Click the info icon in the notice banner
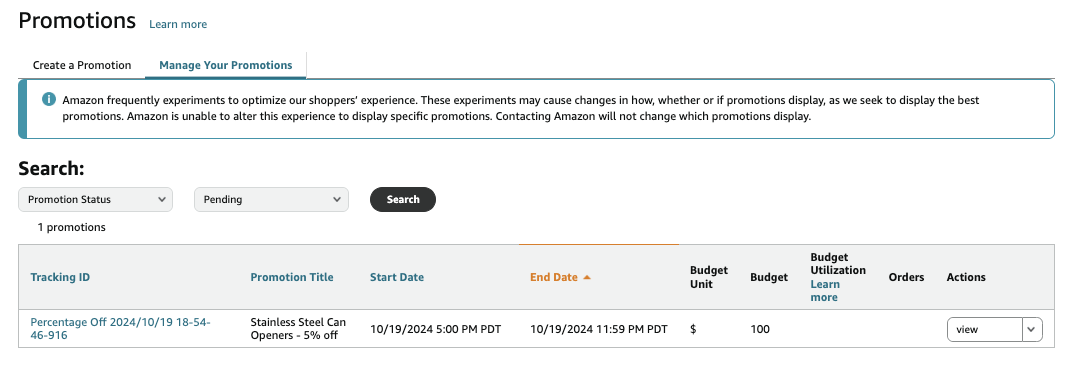Viewport: 1070px width, 381px height. (49, 100)
